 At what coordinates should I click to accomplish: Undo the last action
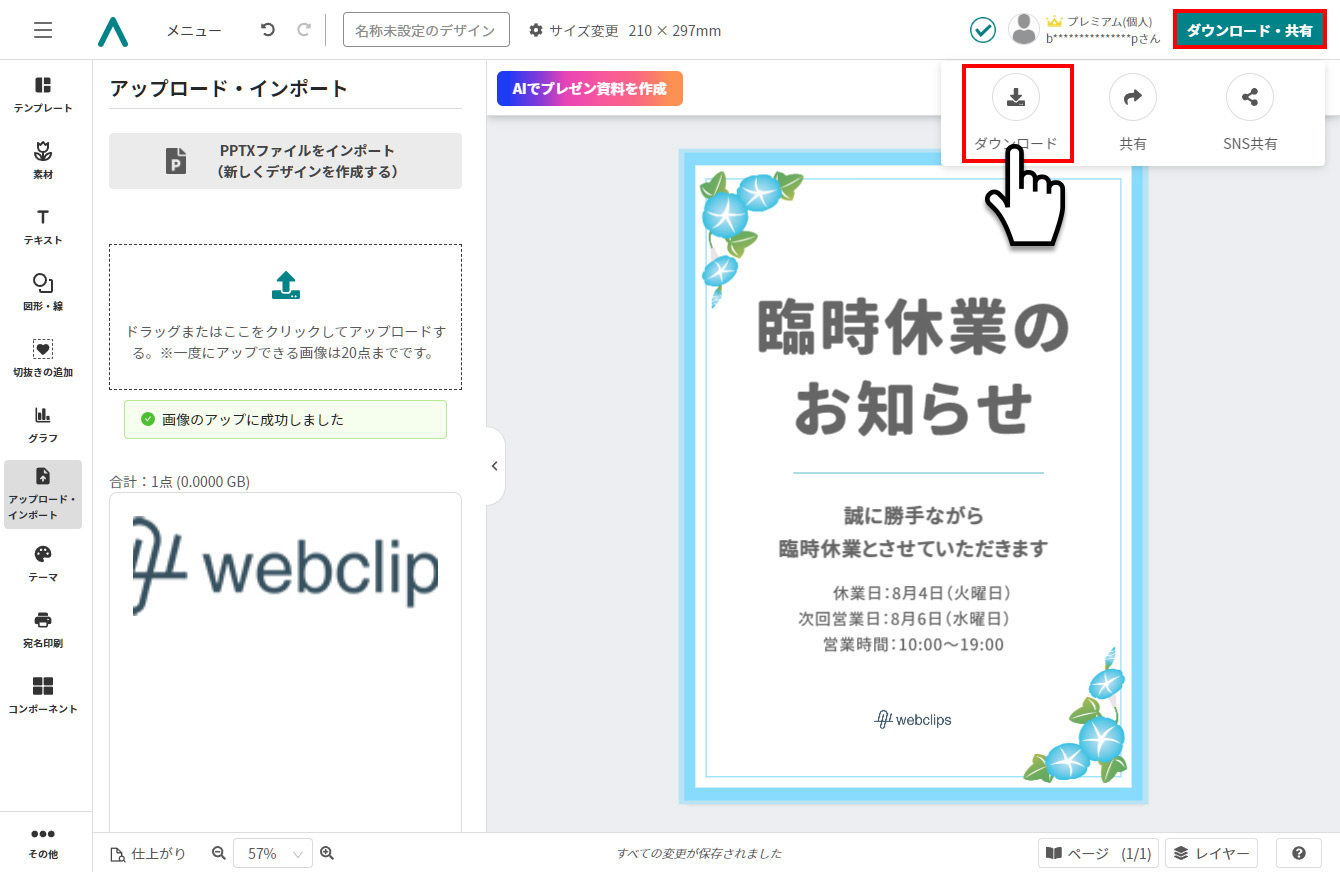[267, 30]
